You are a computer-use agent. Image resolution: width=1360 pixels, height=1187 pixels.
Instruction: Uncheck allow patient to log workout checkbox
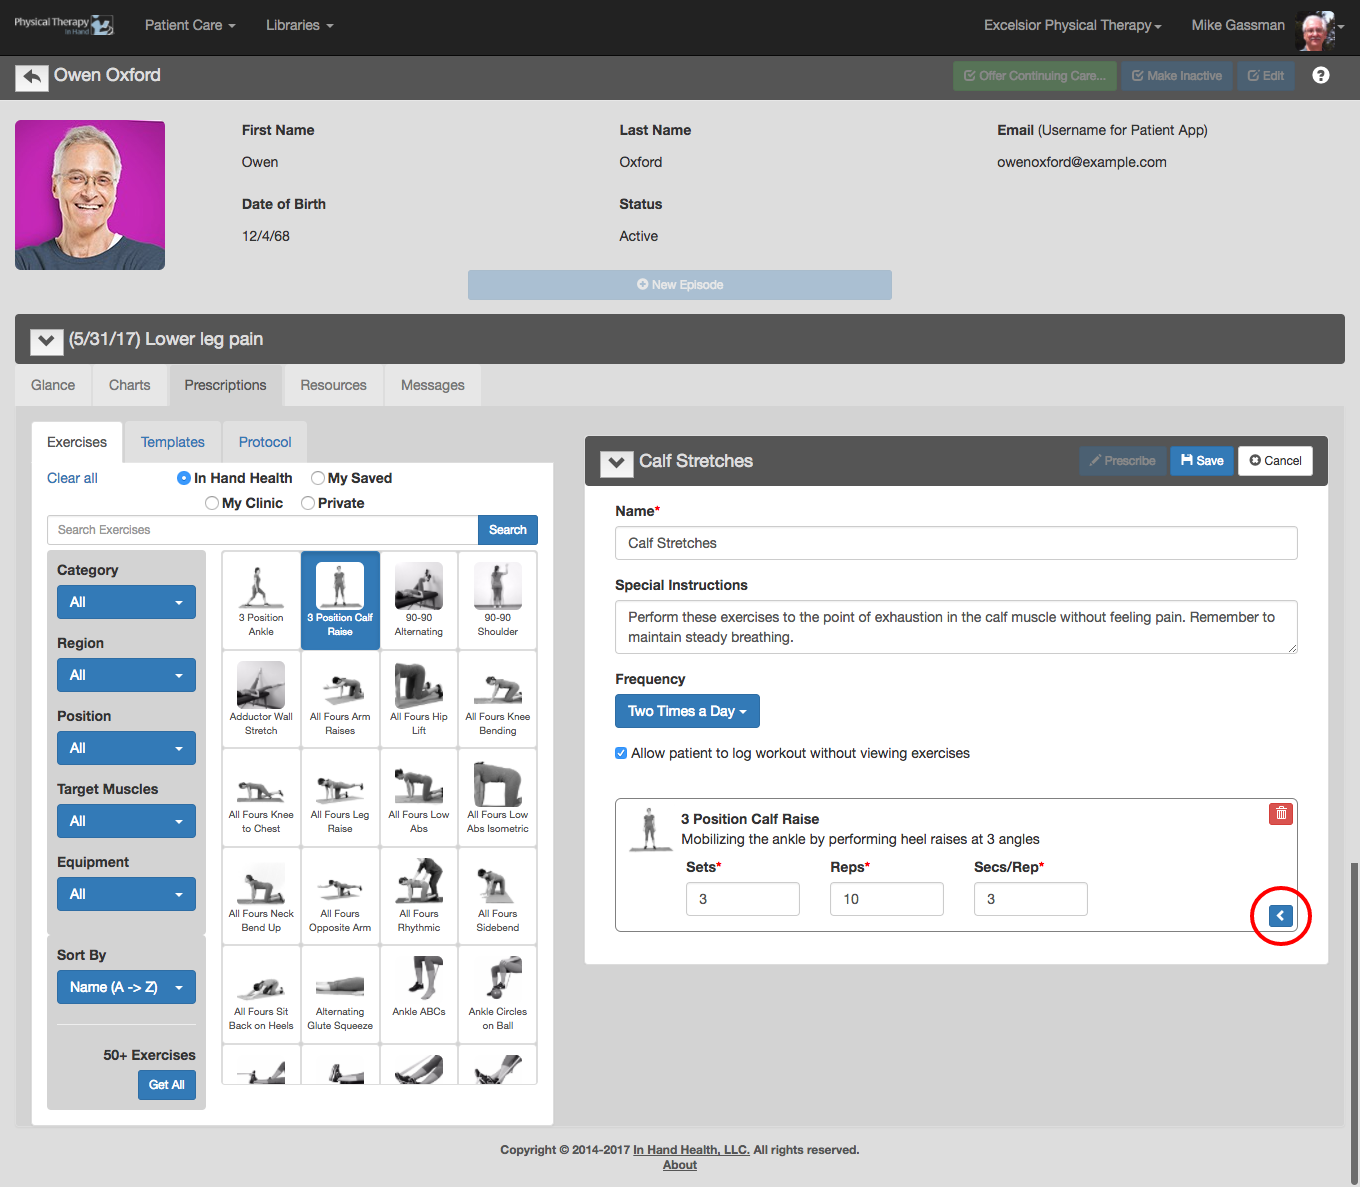pos(621,753)
